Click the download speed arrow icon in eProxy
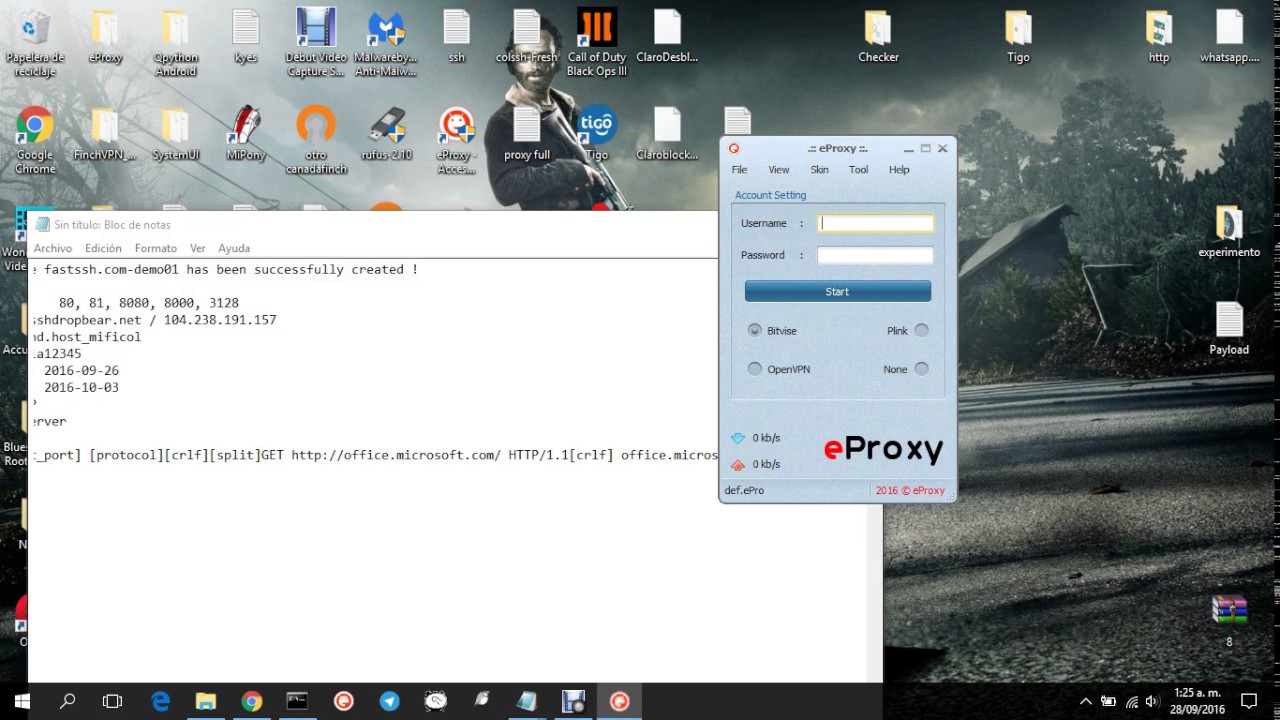This screenshot has height=720, width=1280. point(738,438)
